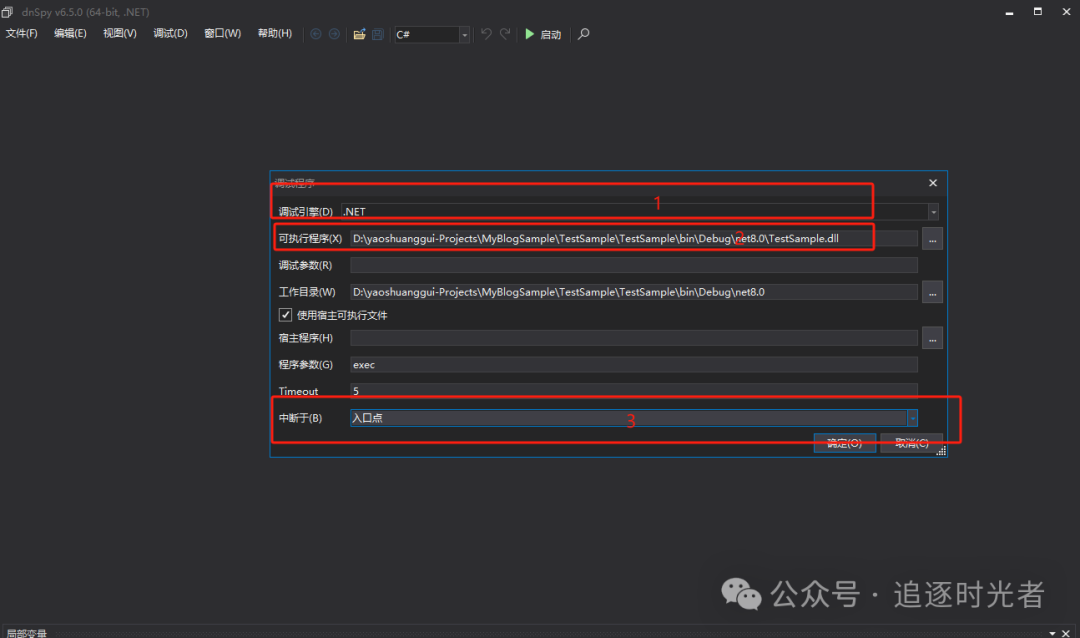Click the 确定(O) confirm button
1080x638 pixels.
pyautogui.click(x=845, y=443)
